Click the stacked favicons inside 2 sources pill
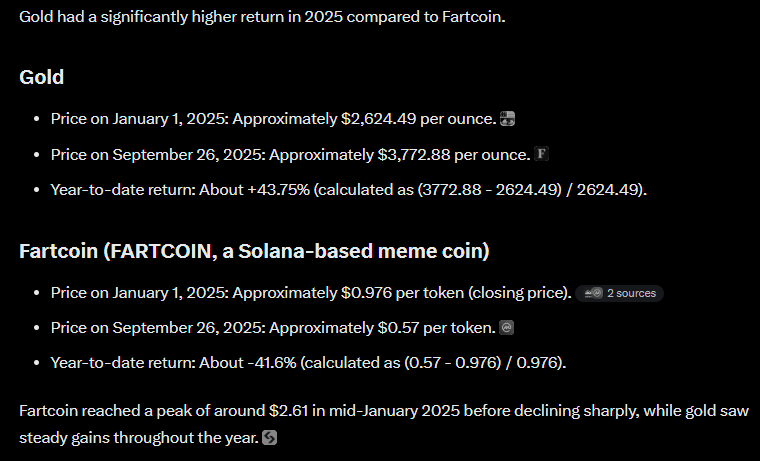The height and width of the screenshot is (461, 760). point(592,293)
